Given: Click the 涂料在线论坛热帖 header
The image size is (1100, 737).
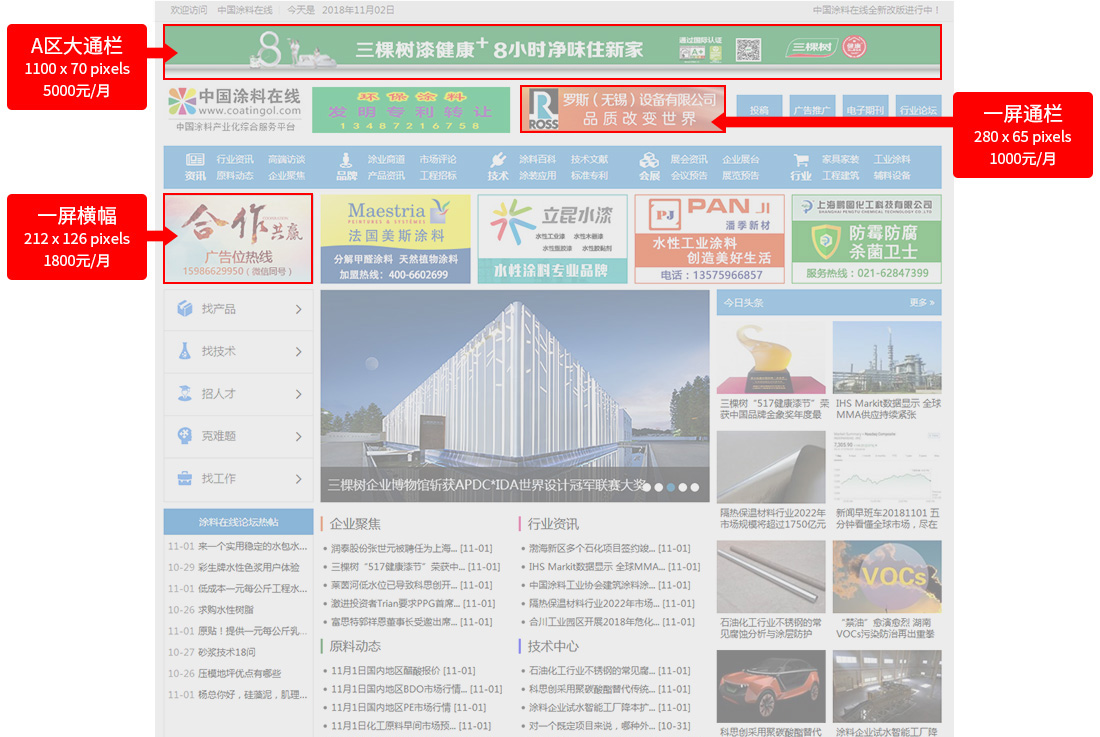Looking at the screenshot, I should tap(239, 522).
